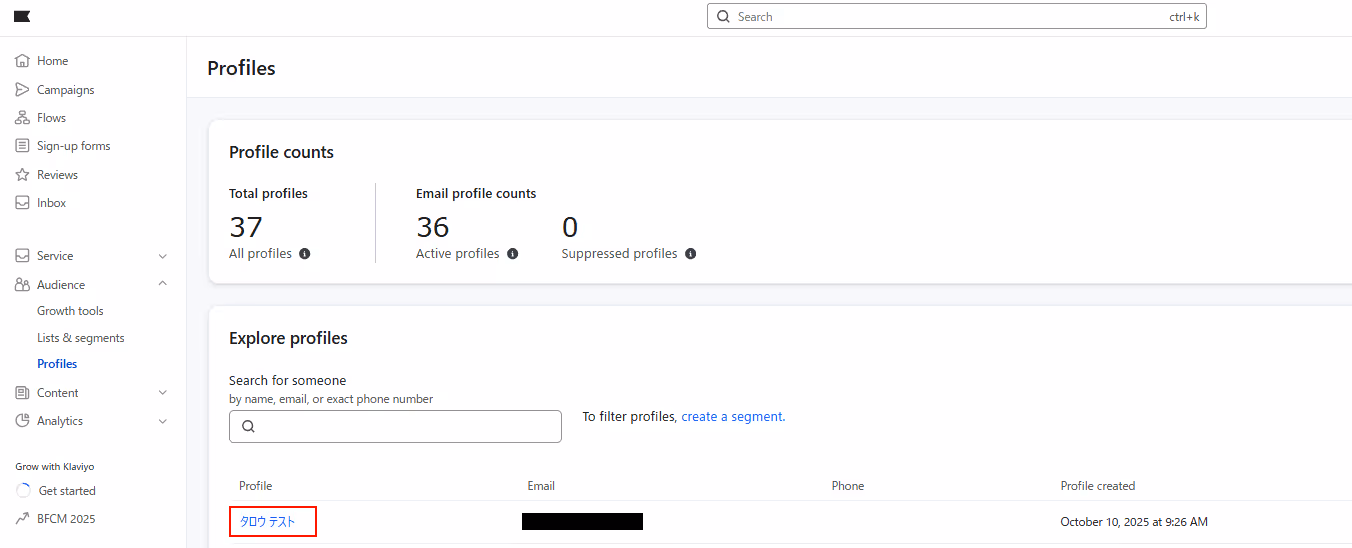
Task: Click the Phone column header
Action: [848, 486]
